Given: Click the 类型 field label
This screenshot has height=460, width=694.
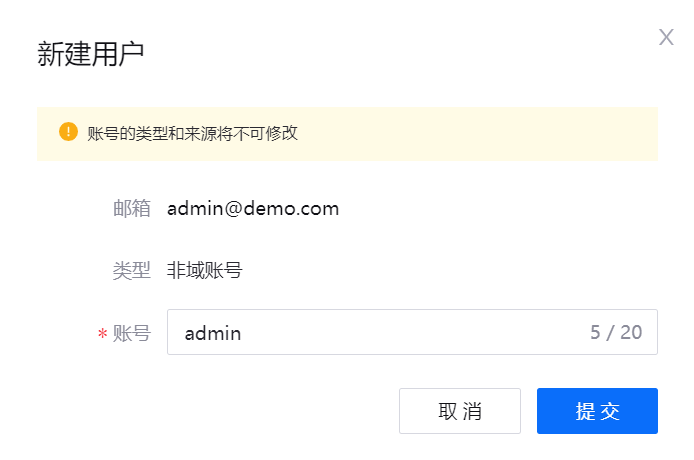Looking at the screenshot, I should (131, 271).
